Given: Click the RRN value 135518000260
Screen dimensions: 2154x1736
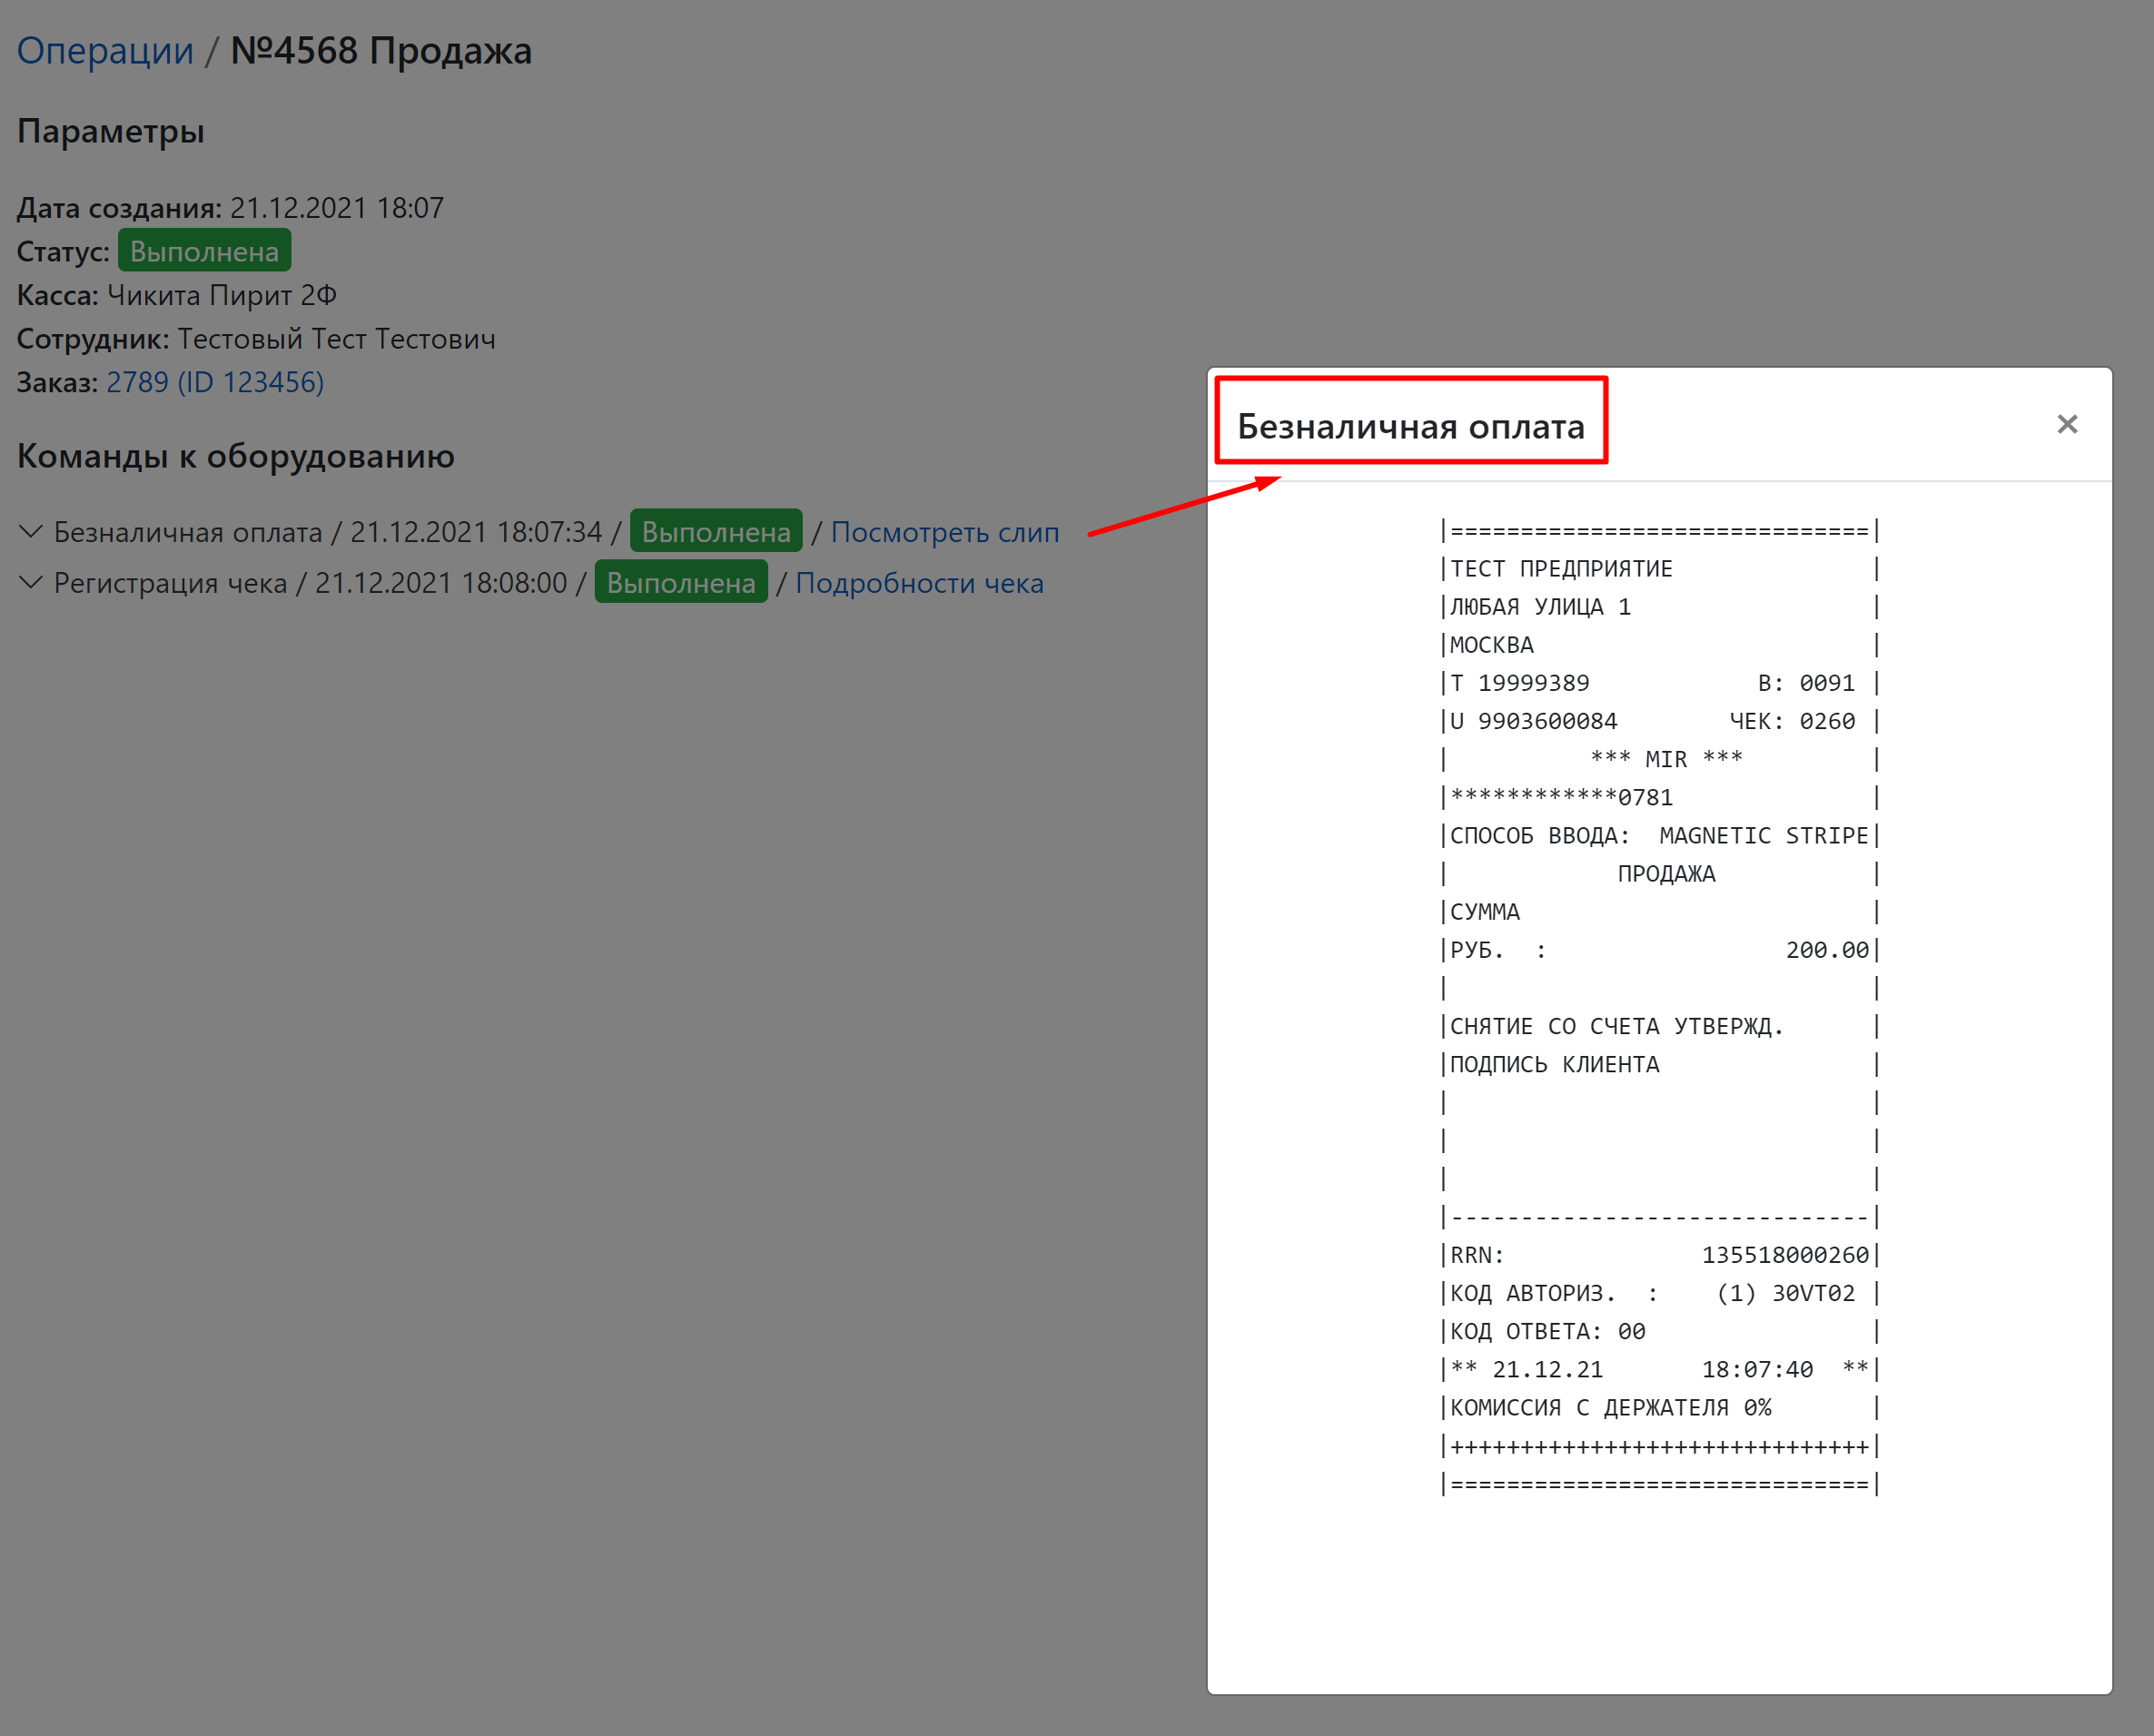Looking at the screenshot, I should [1785, 1255].
